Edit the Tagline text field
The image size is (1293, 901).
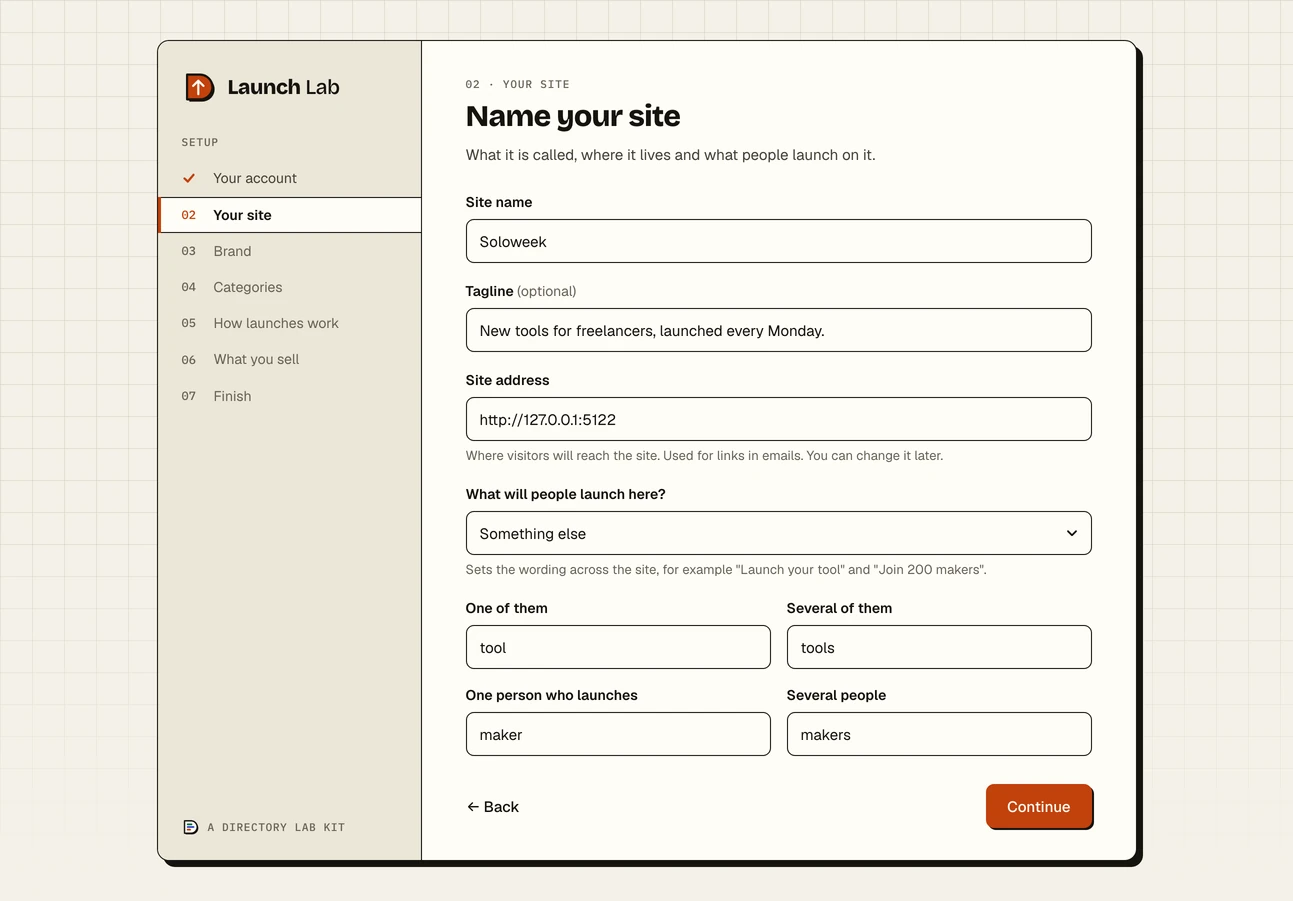pos(778,330)
